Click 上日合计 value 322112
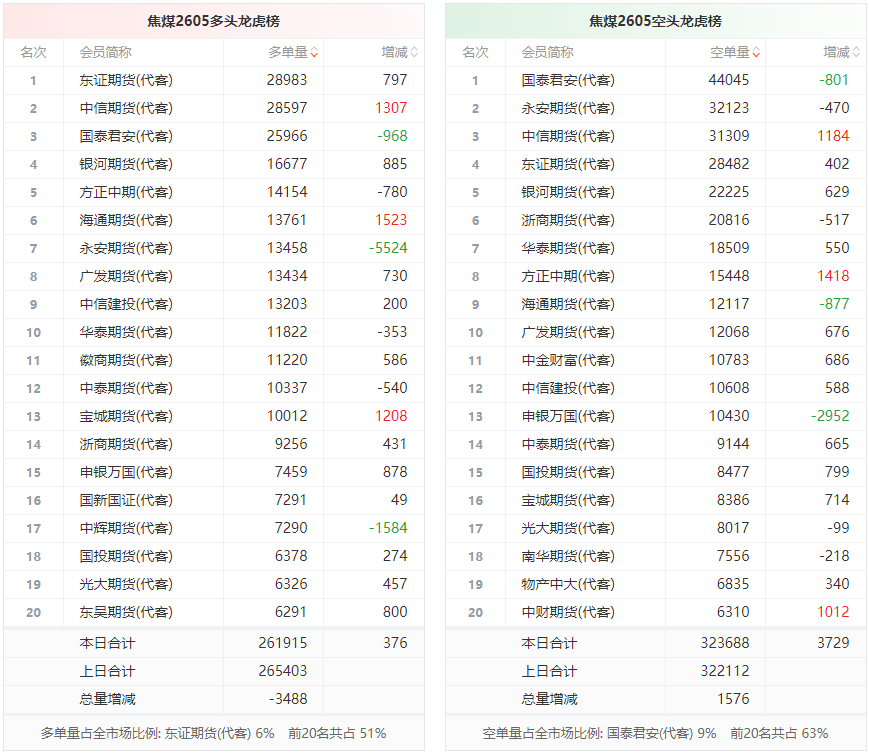The width and height of the screenshot is (869, 755). (725, 671)
